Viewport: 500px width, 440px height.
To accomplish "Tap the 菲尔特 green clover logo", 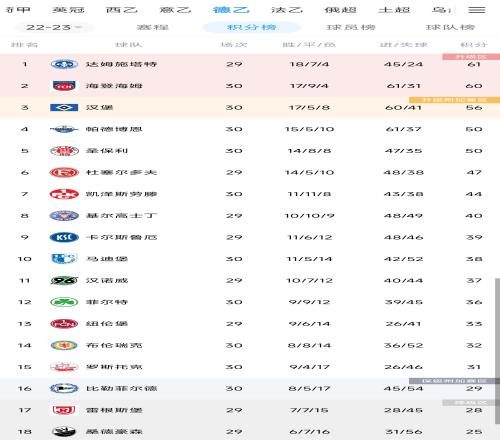I will pyautogui.click(x=64, y=302).
